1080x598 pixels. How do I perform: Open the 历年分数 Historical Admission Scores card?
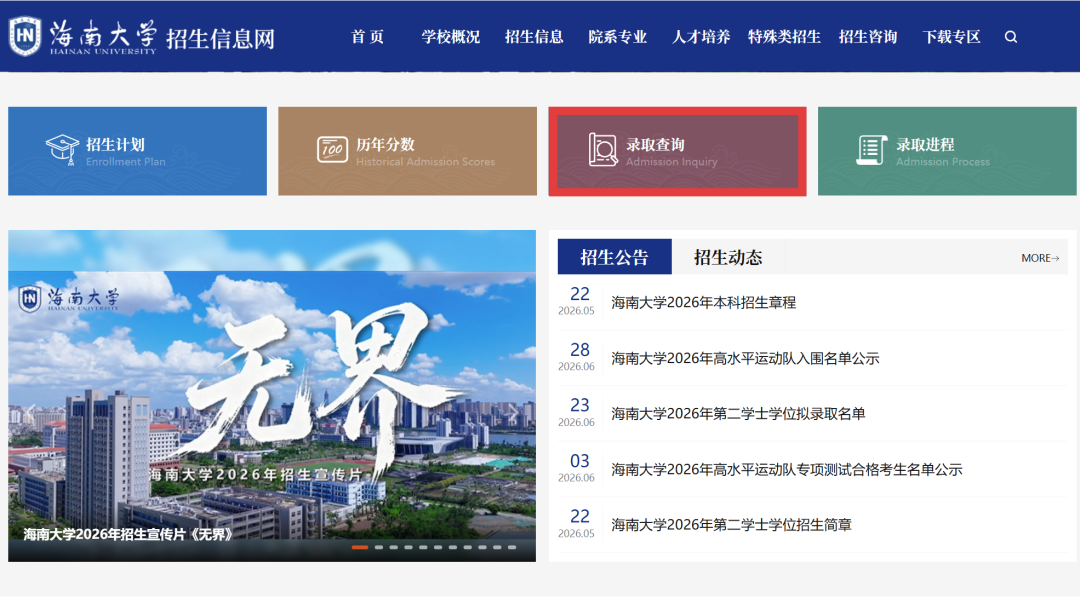[x=407, y=151]
